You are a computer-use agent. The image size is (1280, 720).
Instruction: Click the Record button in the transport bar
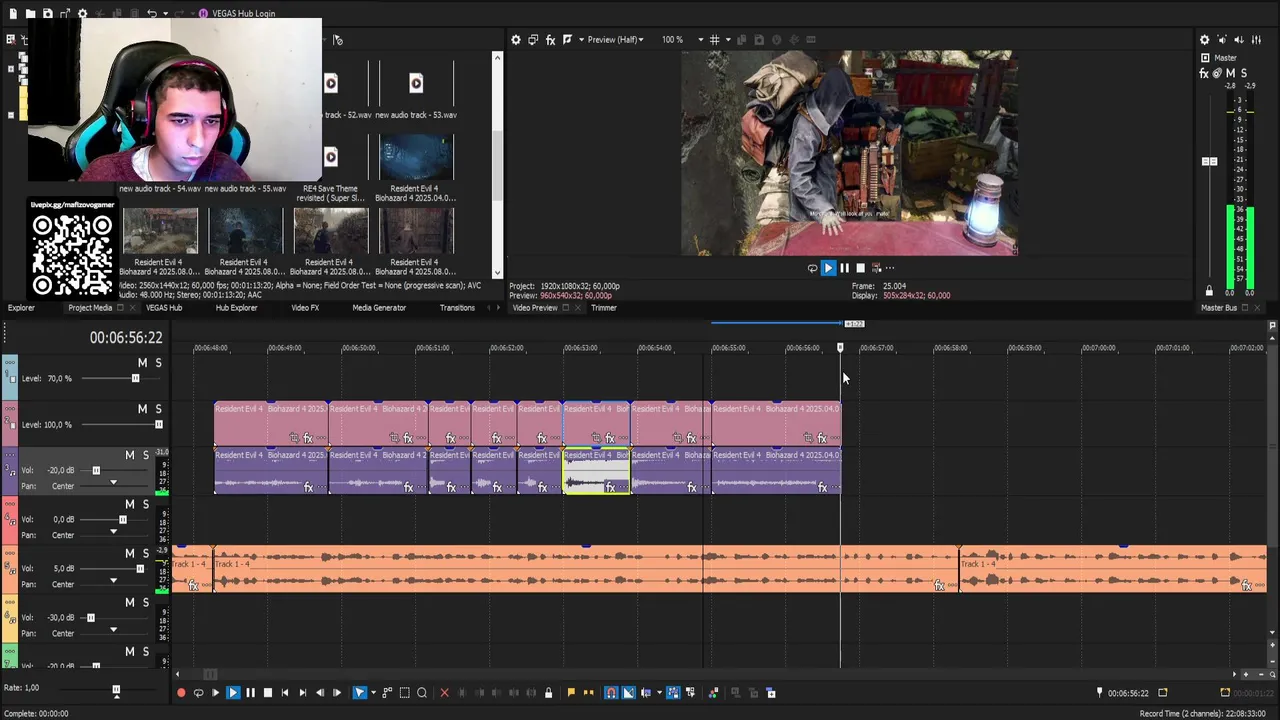181,692
